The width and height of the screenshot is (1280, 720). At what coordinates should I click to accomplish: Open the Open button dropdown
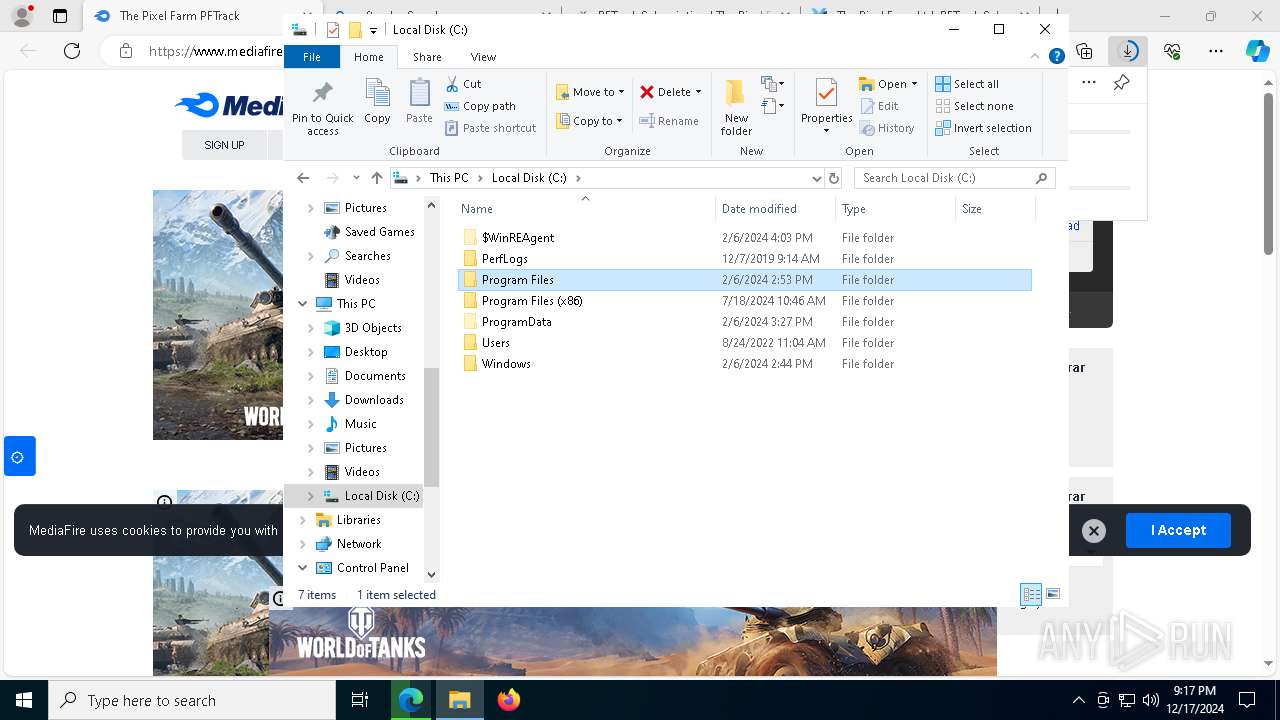[x=914, y=84]
